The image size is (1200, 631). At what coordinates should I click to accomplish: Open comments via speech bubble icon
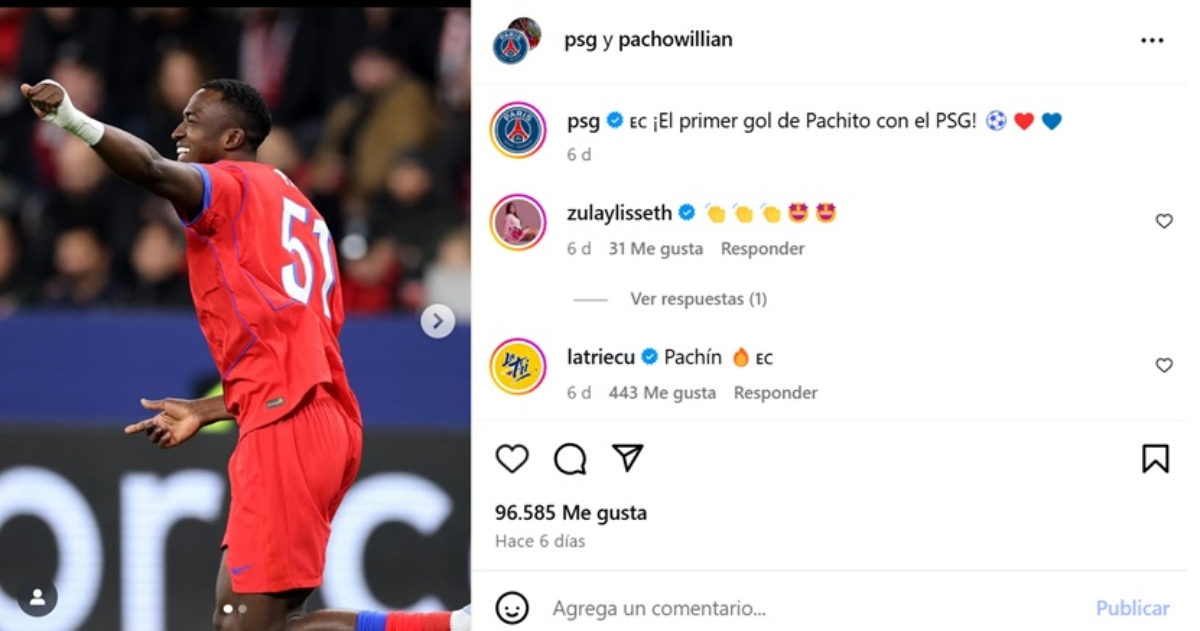pyautogui.click(x=570, y=459)
